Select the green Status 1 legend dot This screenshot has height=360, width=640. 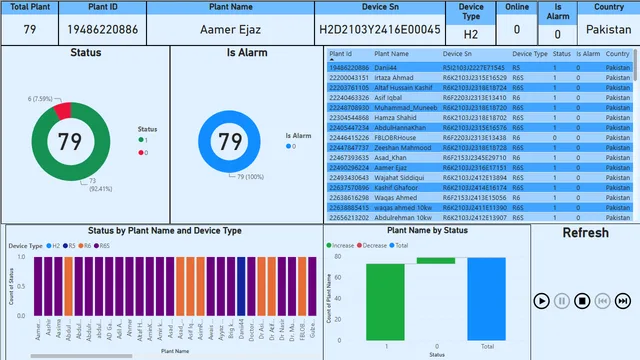pyautogui.click(x=141, y=140)
